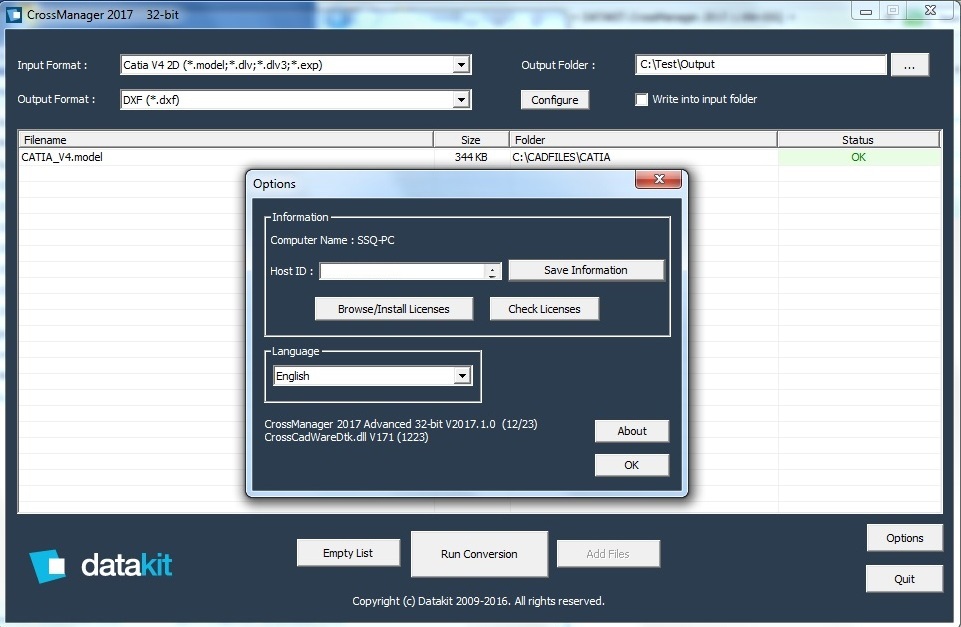The height and width of the screenshot is (627, 961).
Task: Click the Output Folder path field
Action: coord(761,64)
